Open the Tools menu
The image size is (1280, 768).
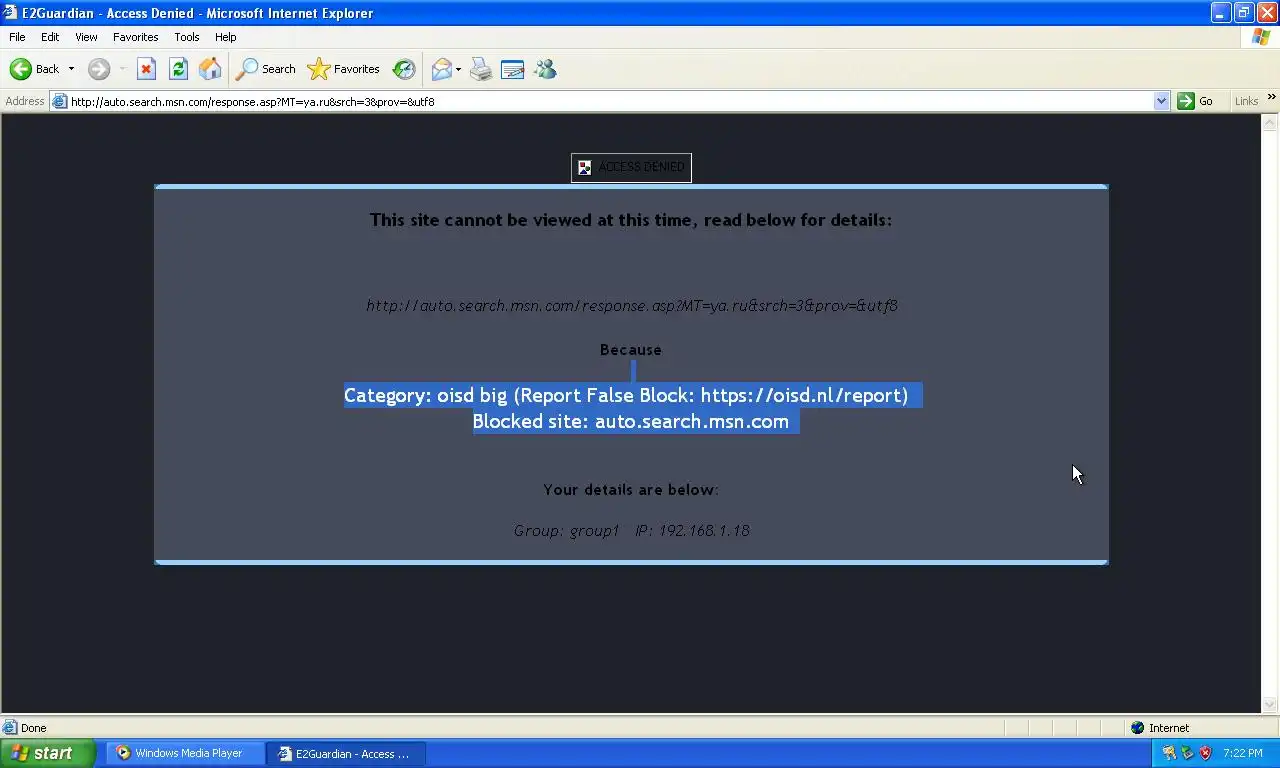tap(187, 37)
